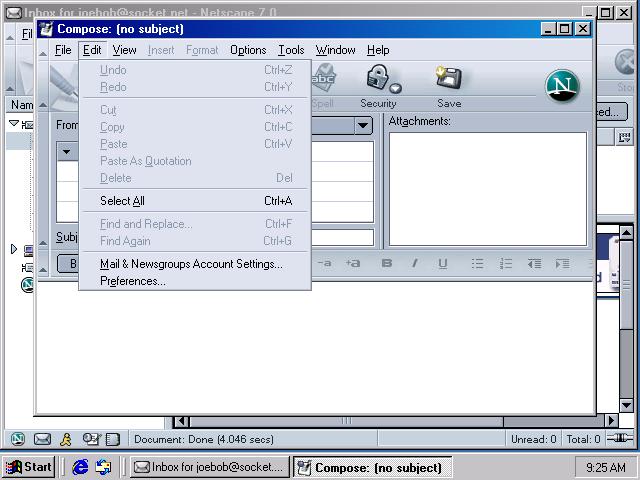
Task: Open the From account dropdown arrow
Action: (x=363, y=125)
